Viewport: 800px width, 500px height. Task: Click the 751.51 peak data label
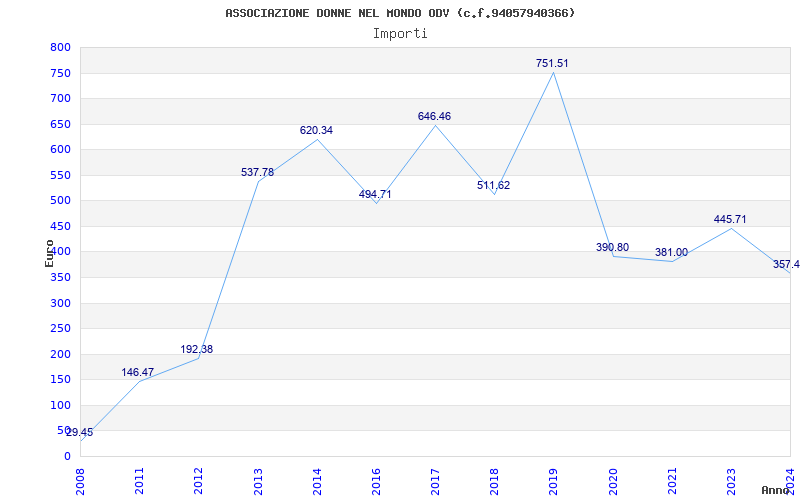(552, 64)
